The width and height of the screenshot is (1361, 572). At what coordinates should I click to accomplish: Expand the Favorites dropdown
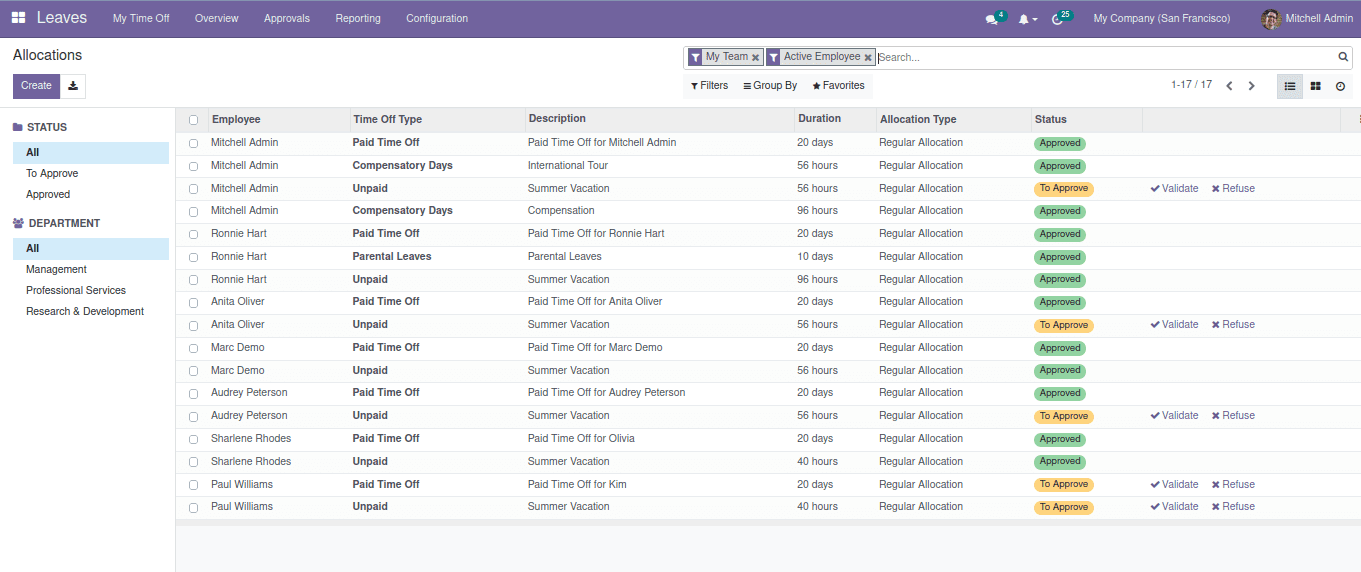coord(838,86)
